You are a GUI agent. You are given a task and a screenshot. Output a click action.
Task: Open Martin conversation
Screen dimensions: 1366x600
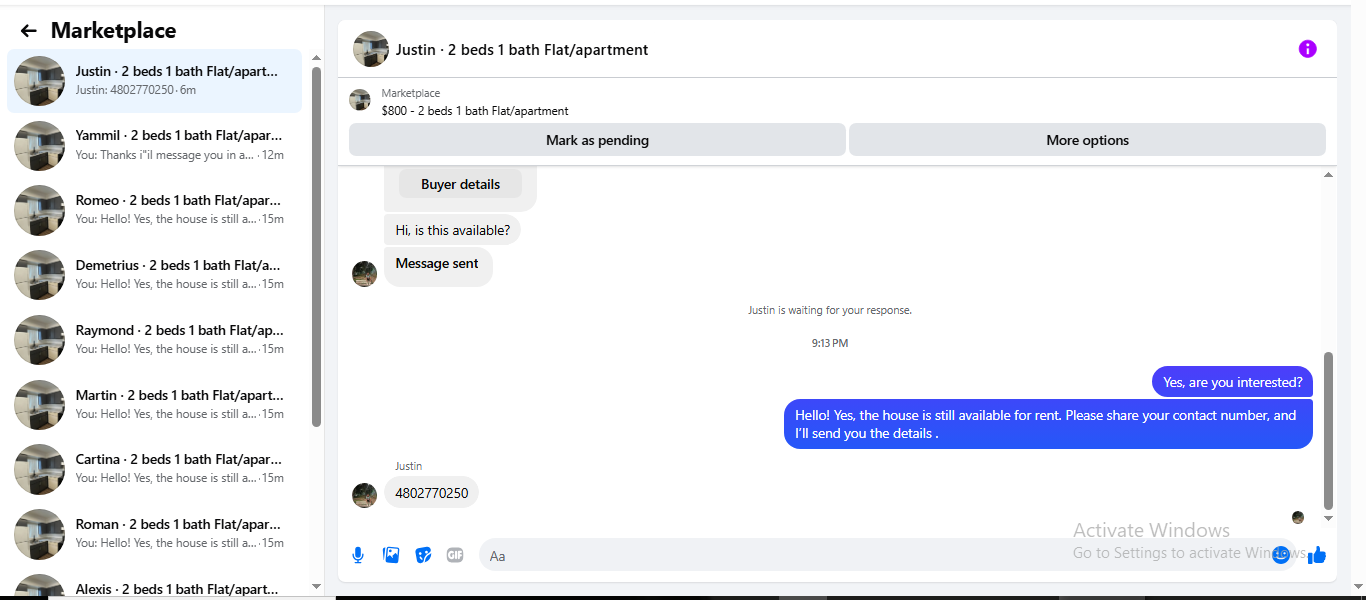tap(154, 405)
